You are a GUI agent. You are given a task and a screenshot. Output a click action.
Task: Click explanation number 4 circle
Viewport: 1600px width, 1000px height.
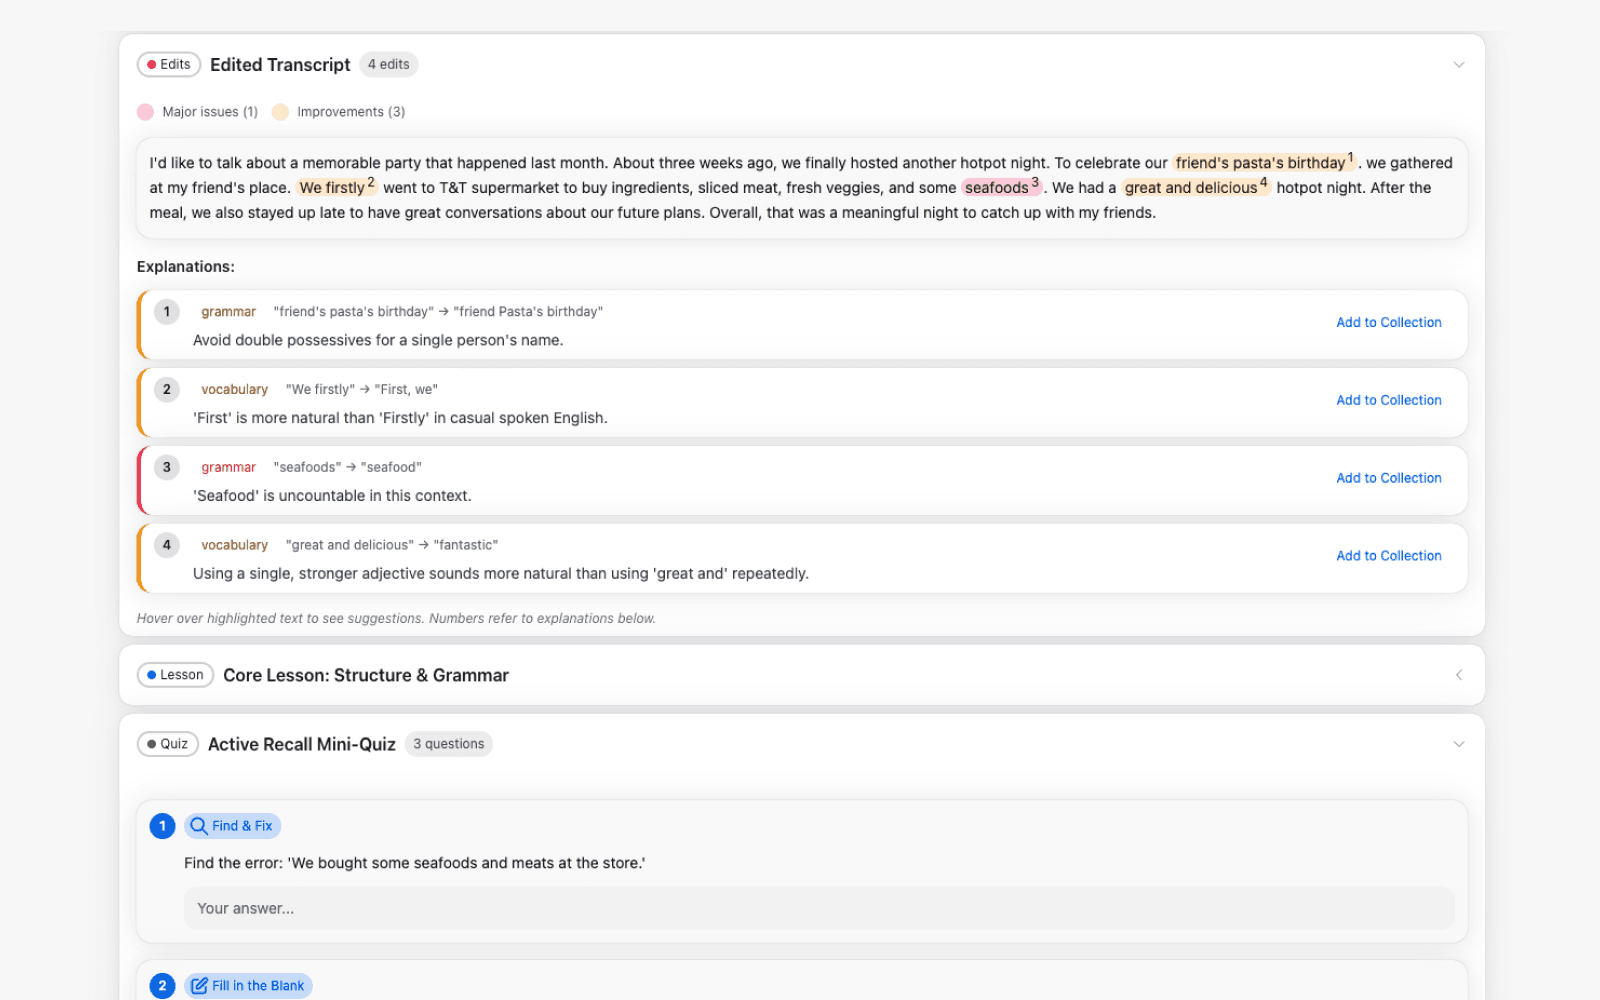[x=167, y=545]
